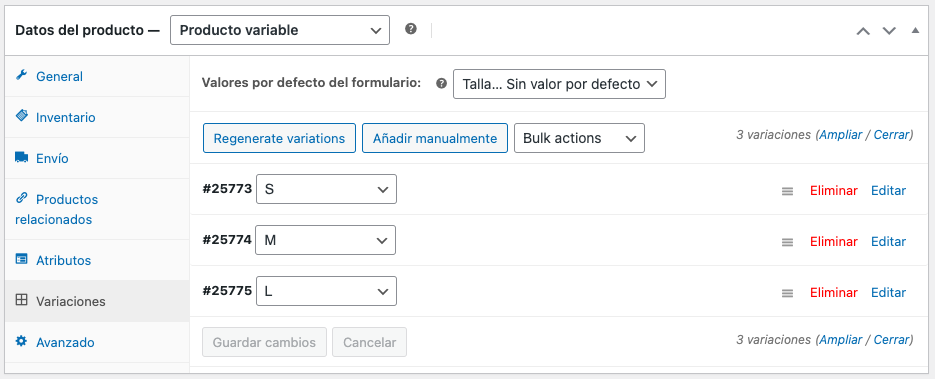
Task: Click the Envío truck icon
Action: (x=21, y=157)
